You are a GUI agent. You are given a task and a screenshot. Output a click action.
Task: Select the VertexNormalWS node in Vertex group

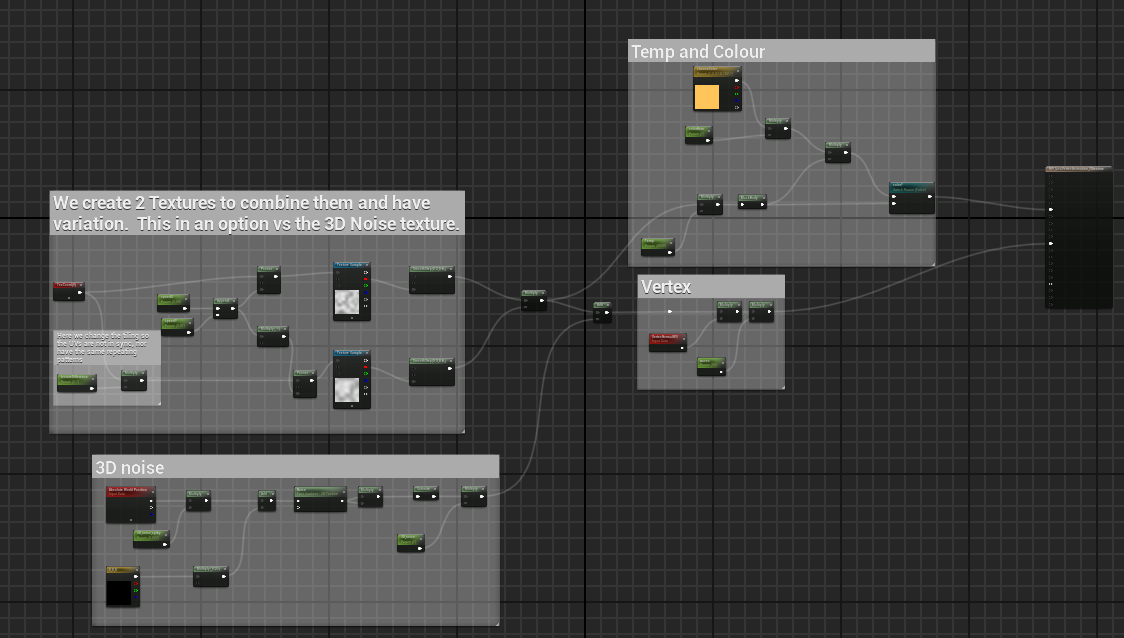pos(667,337)
